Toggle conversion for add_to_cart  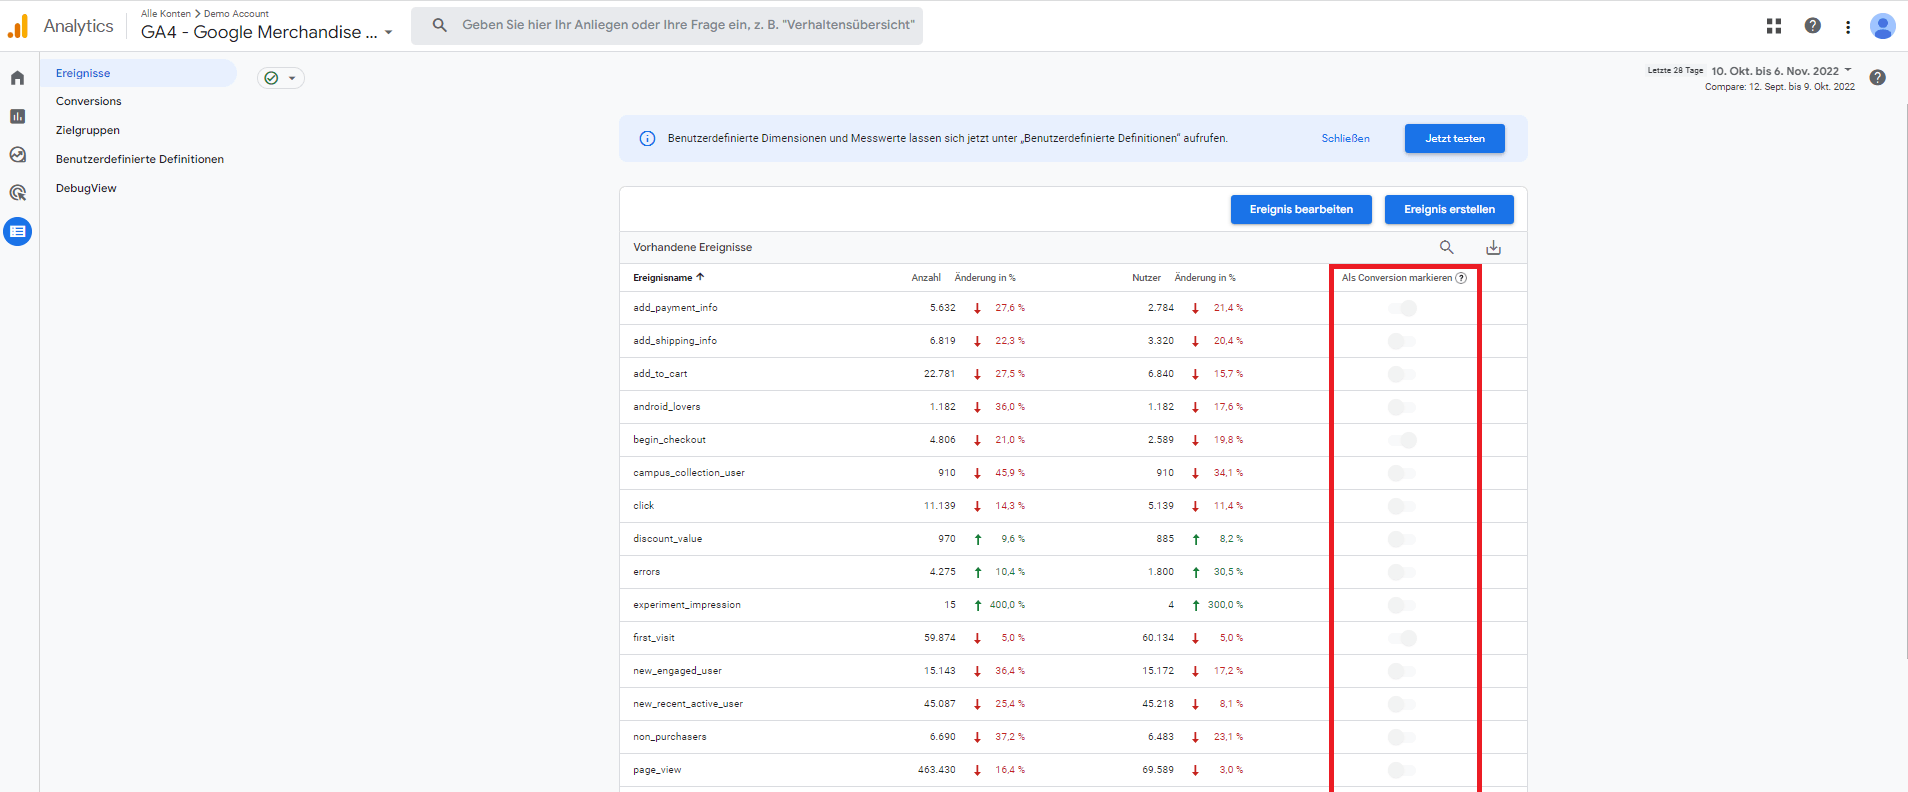(x=1402, y=374)
